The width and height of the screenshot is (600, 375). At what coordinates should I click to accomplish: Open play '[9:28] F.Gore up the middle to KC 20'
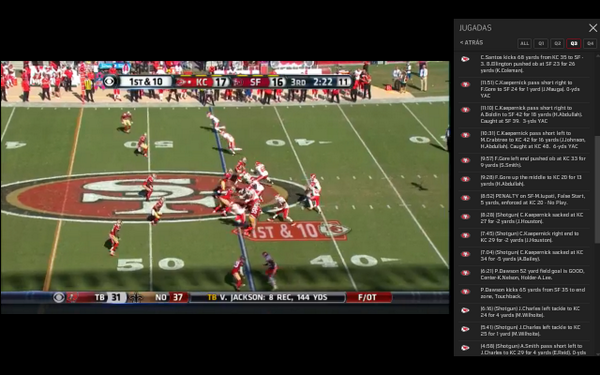pyautogui.click(x=524, y=181)
